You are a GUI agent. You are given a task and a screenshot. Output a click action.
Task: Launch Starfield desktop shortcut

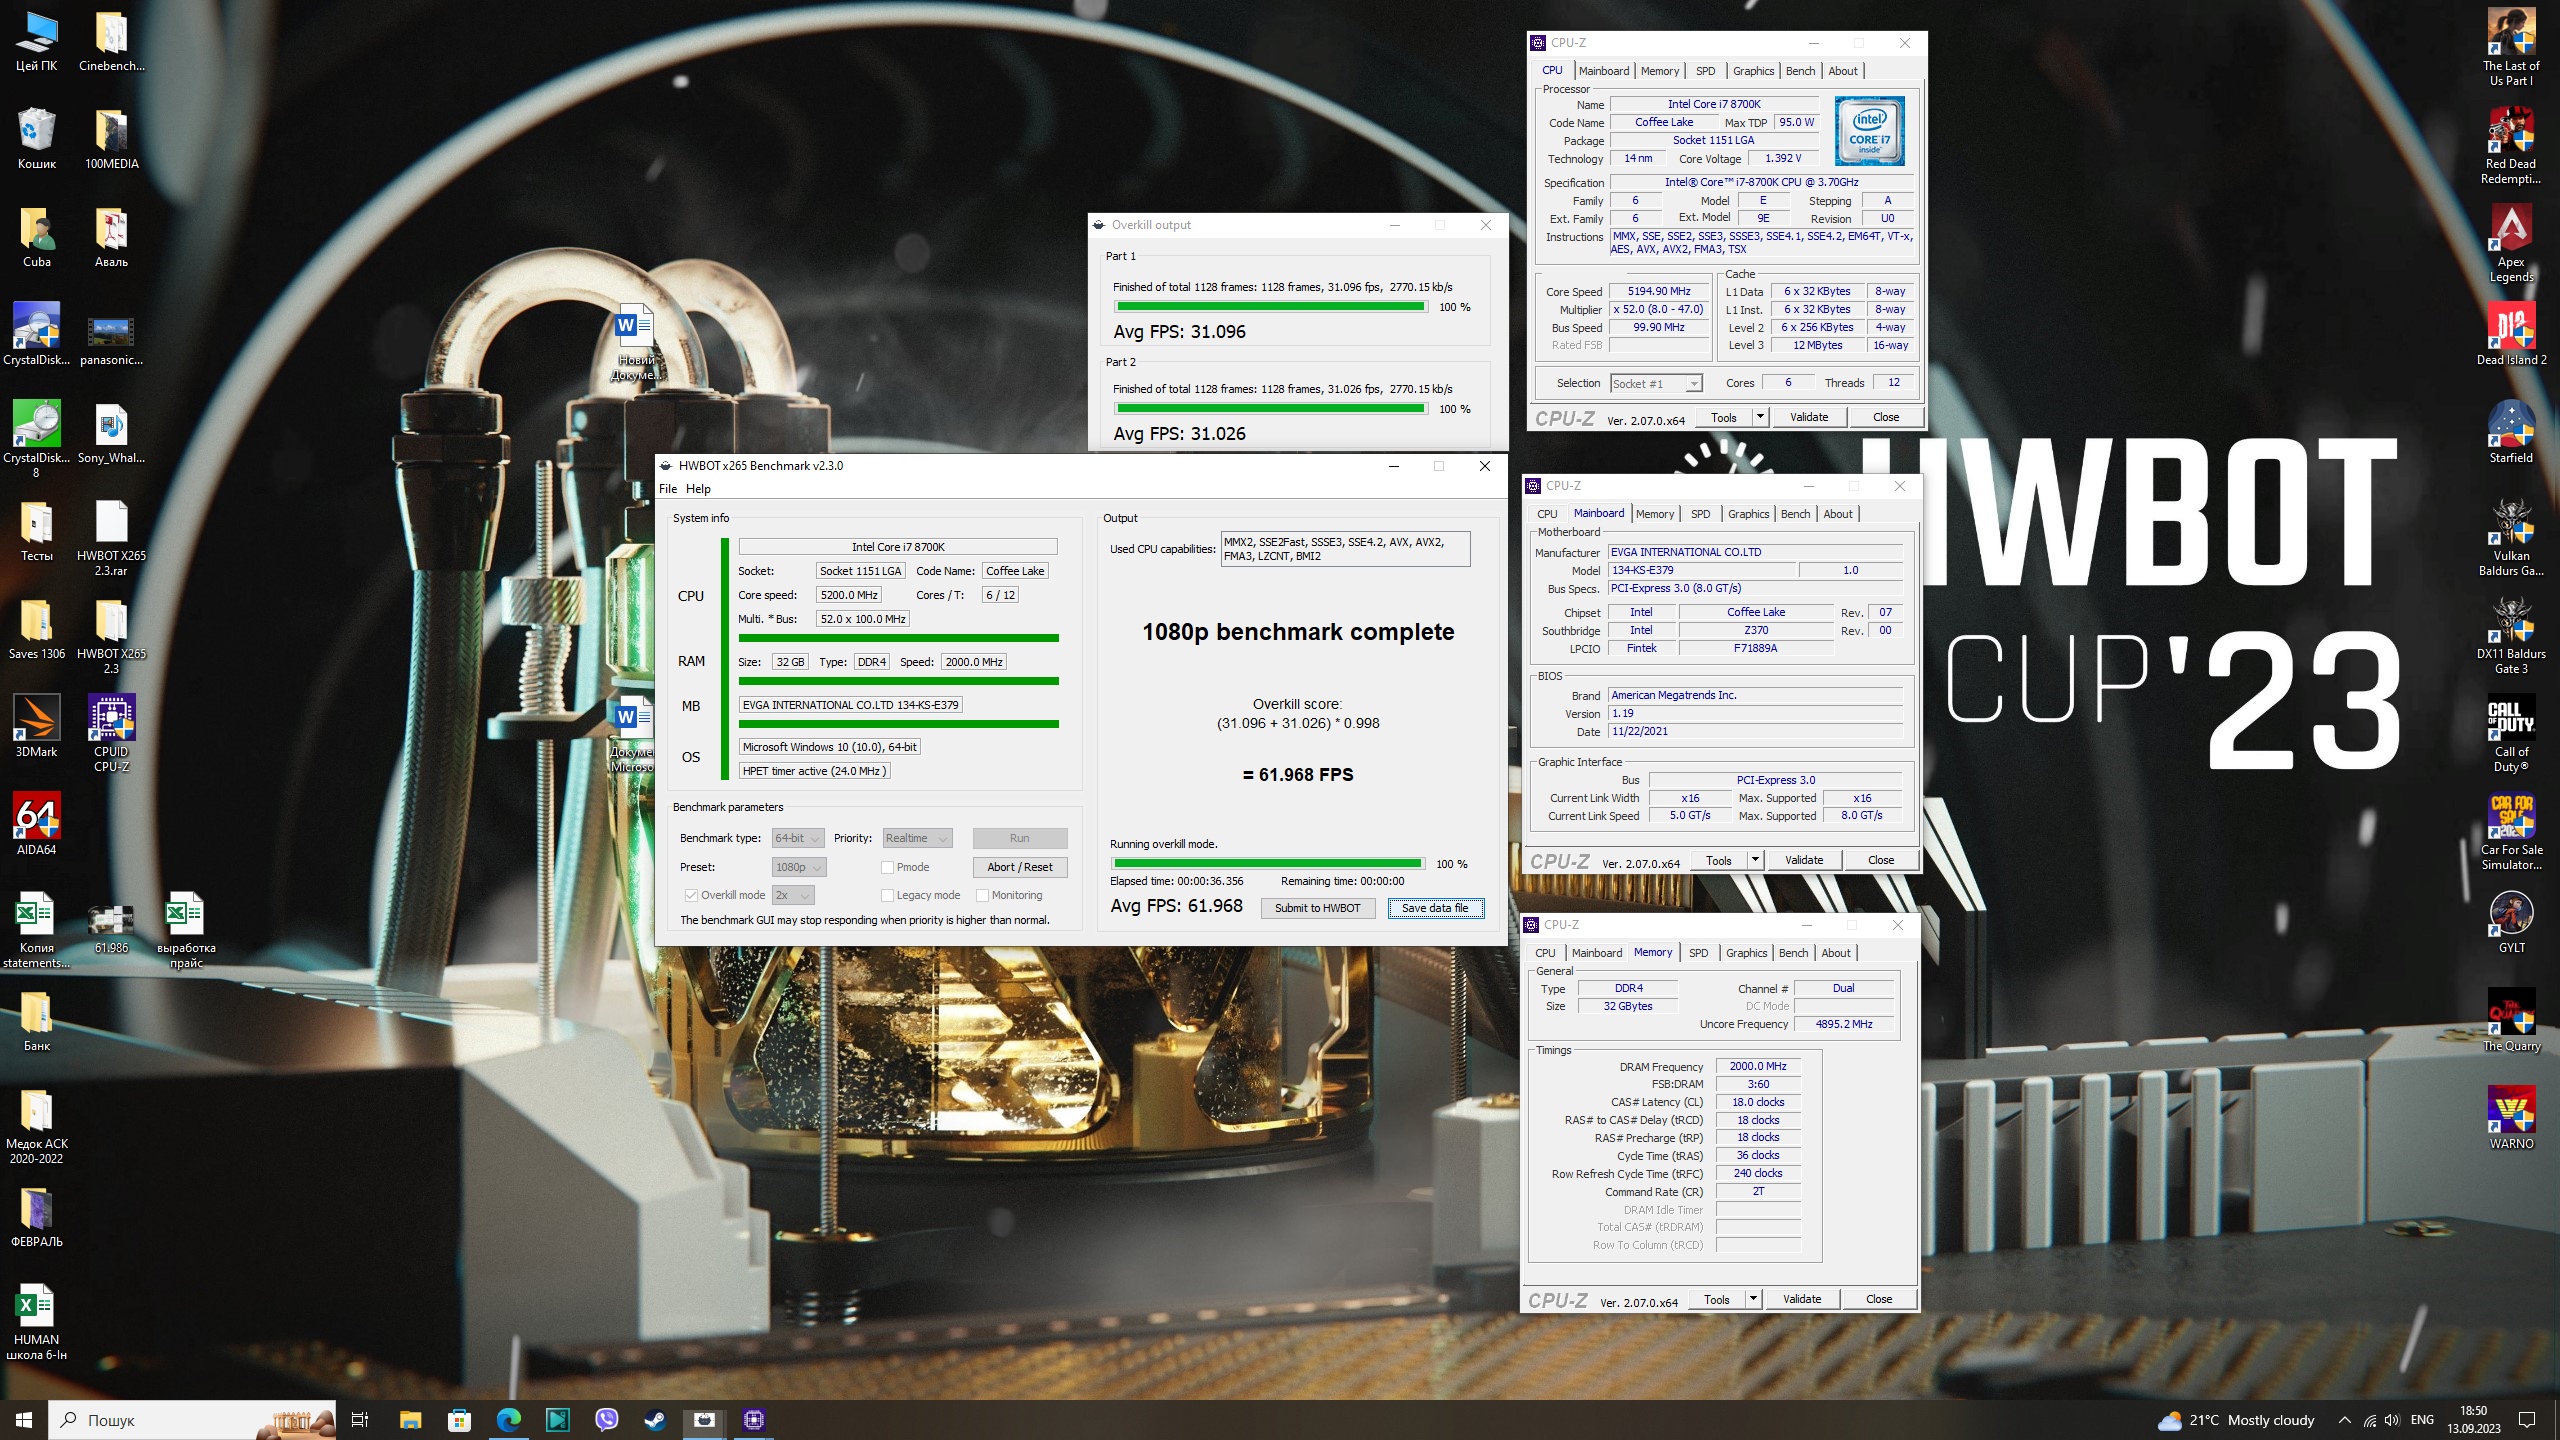2511,433
